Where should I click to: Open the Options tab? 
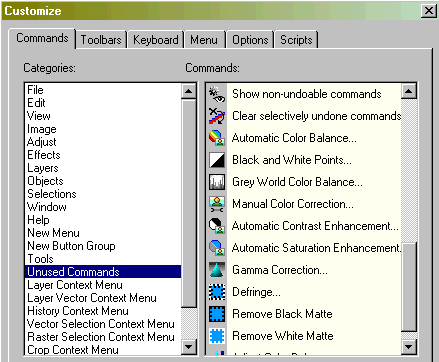tap(250, 40)
